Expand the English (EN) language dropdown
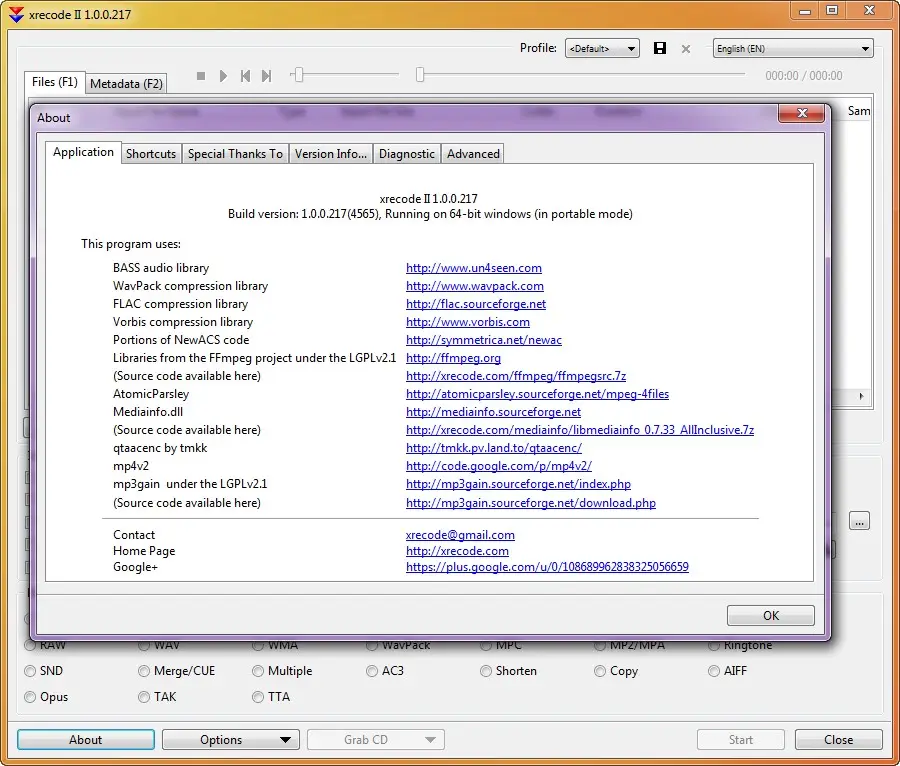900x766 pixels. click(792, 48)
